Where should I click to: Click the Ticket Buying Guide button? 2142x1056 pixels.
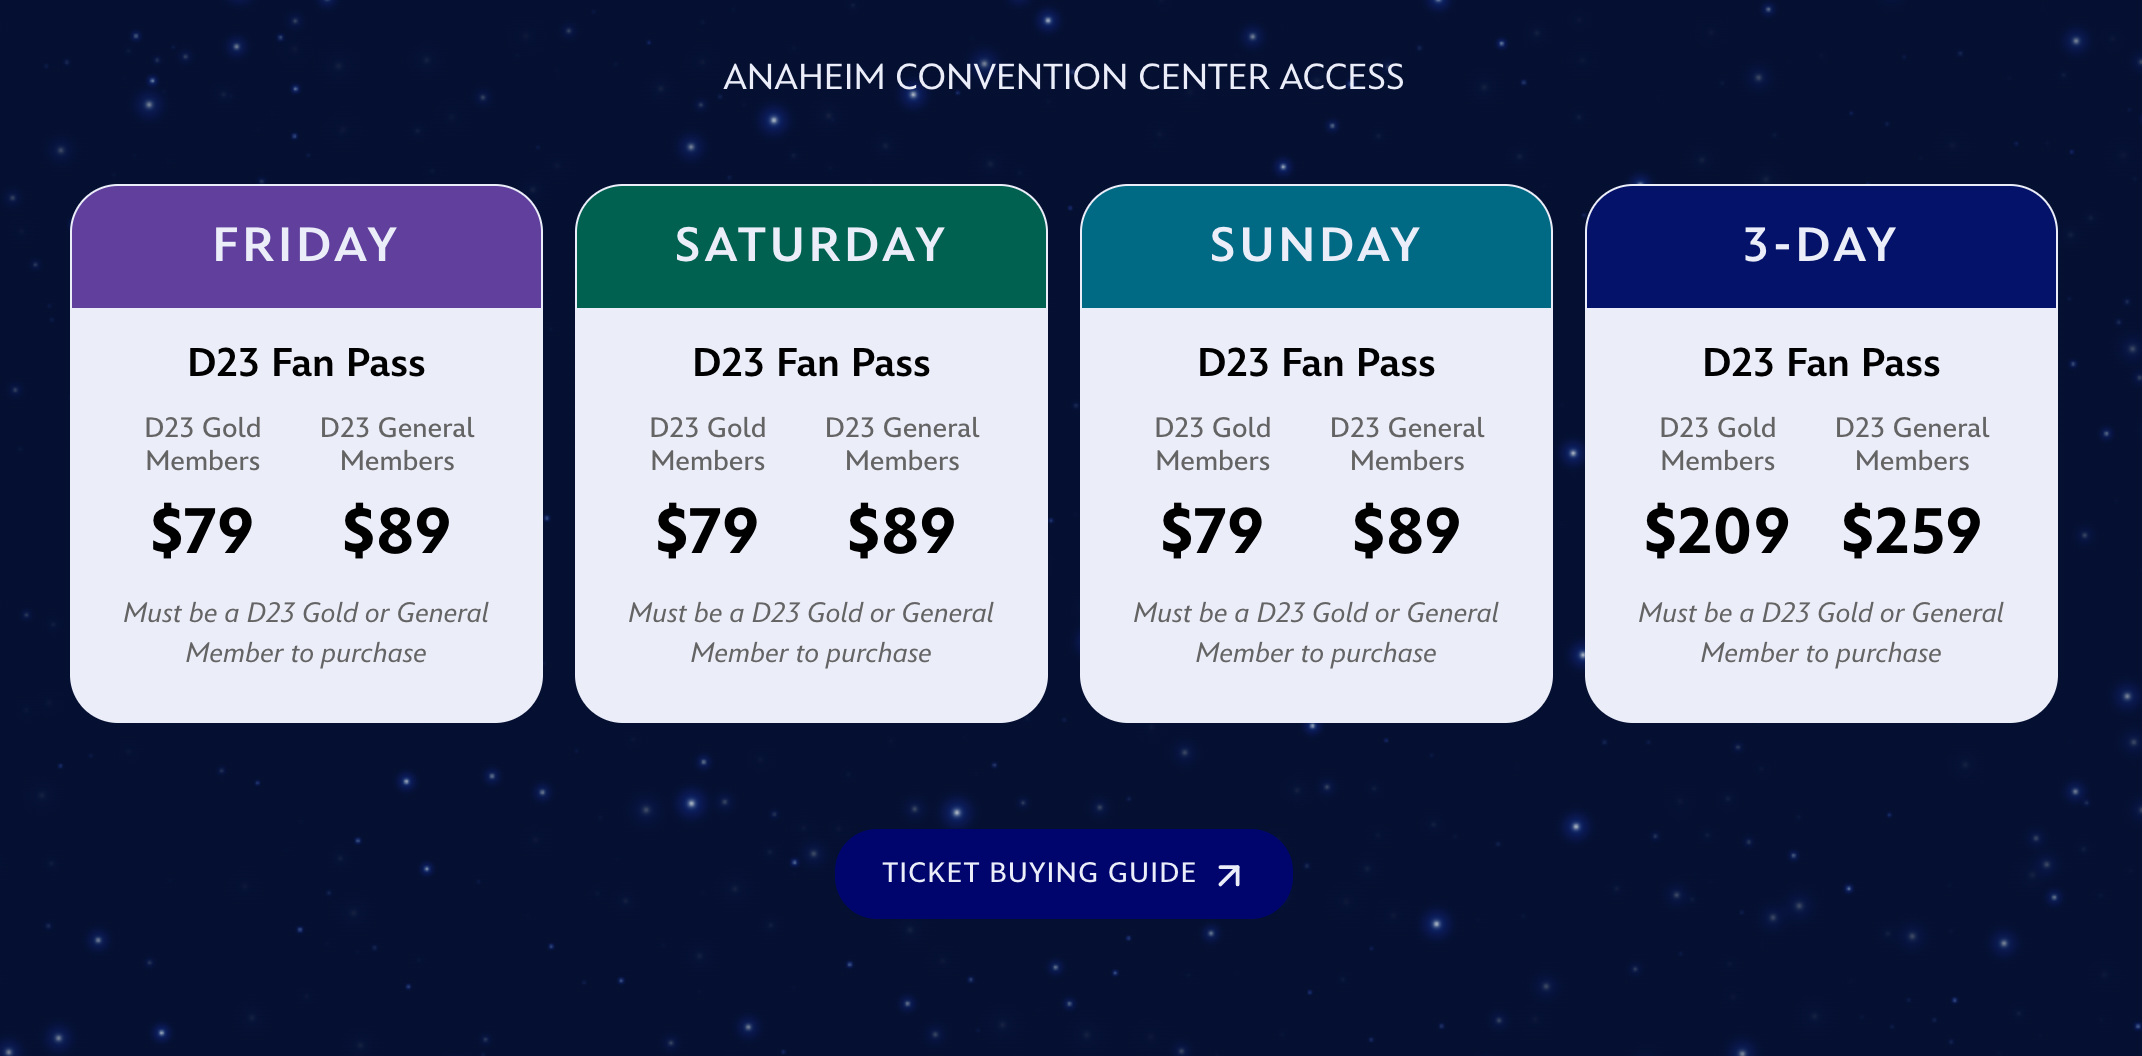(1064, 874)
